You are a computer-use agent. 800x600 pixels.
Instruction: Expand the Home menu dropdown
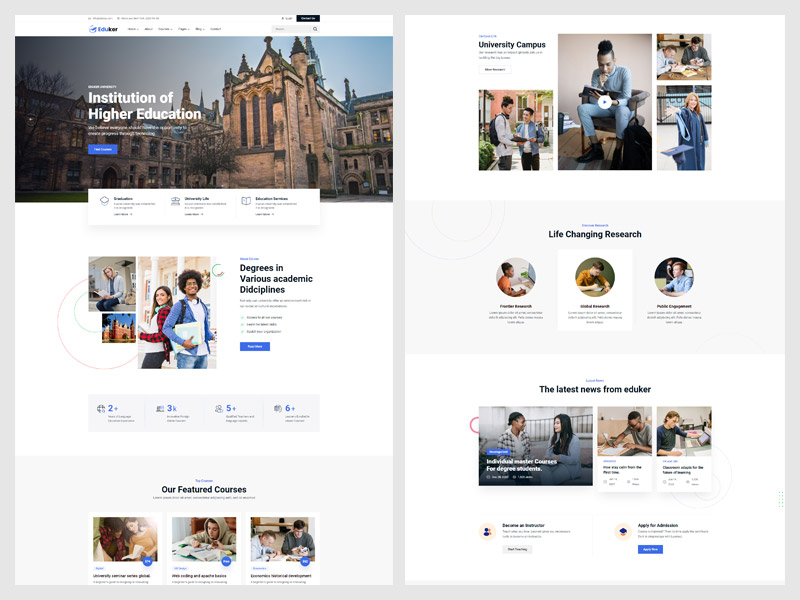coord(133,29)
